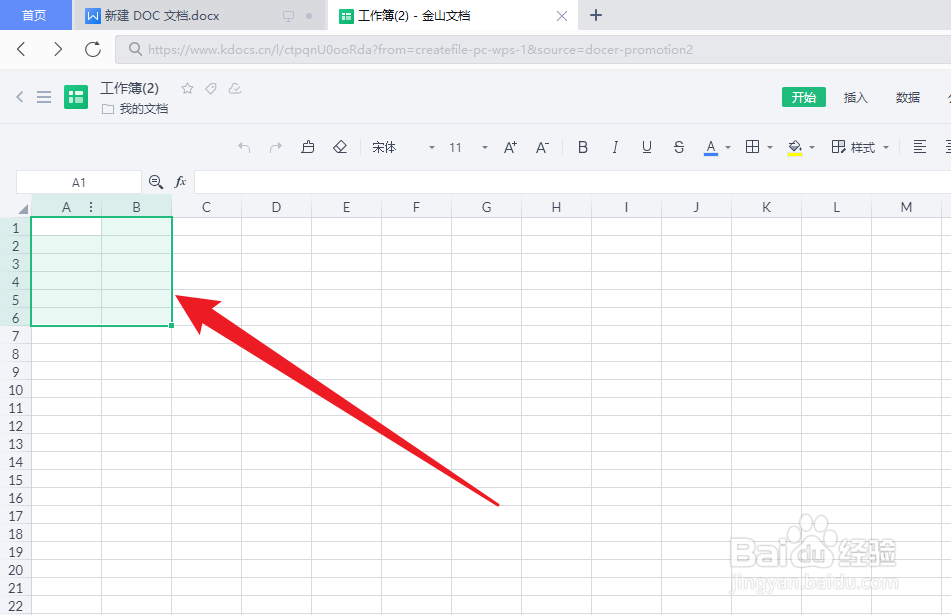Open the hamburger menu icon
Screen dimensions: 951x615
44,97
